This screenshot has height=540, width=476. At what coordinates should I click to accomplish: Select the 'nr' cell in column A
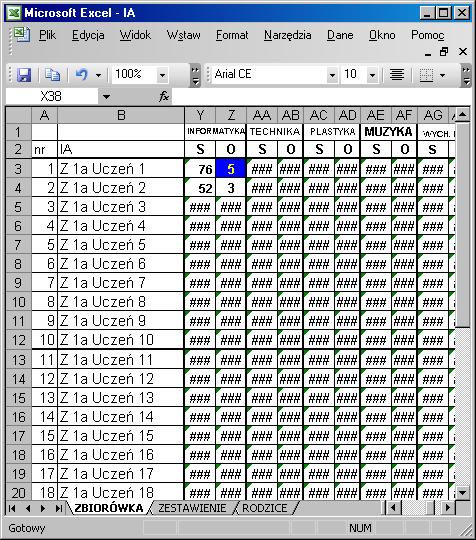pyautogui.click(x=44, y=149)
